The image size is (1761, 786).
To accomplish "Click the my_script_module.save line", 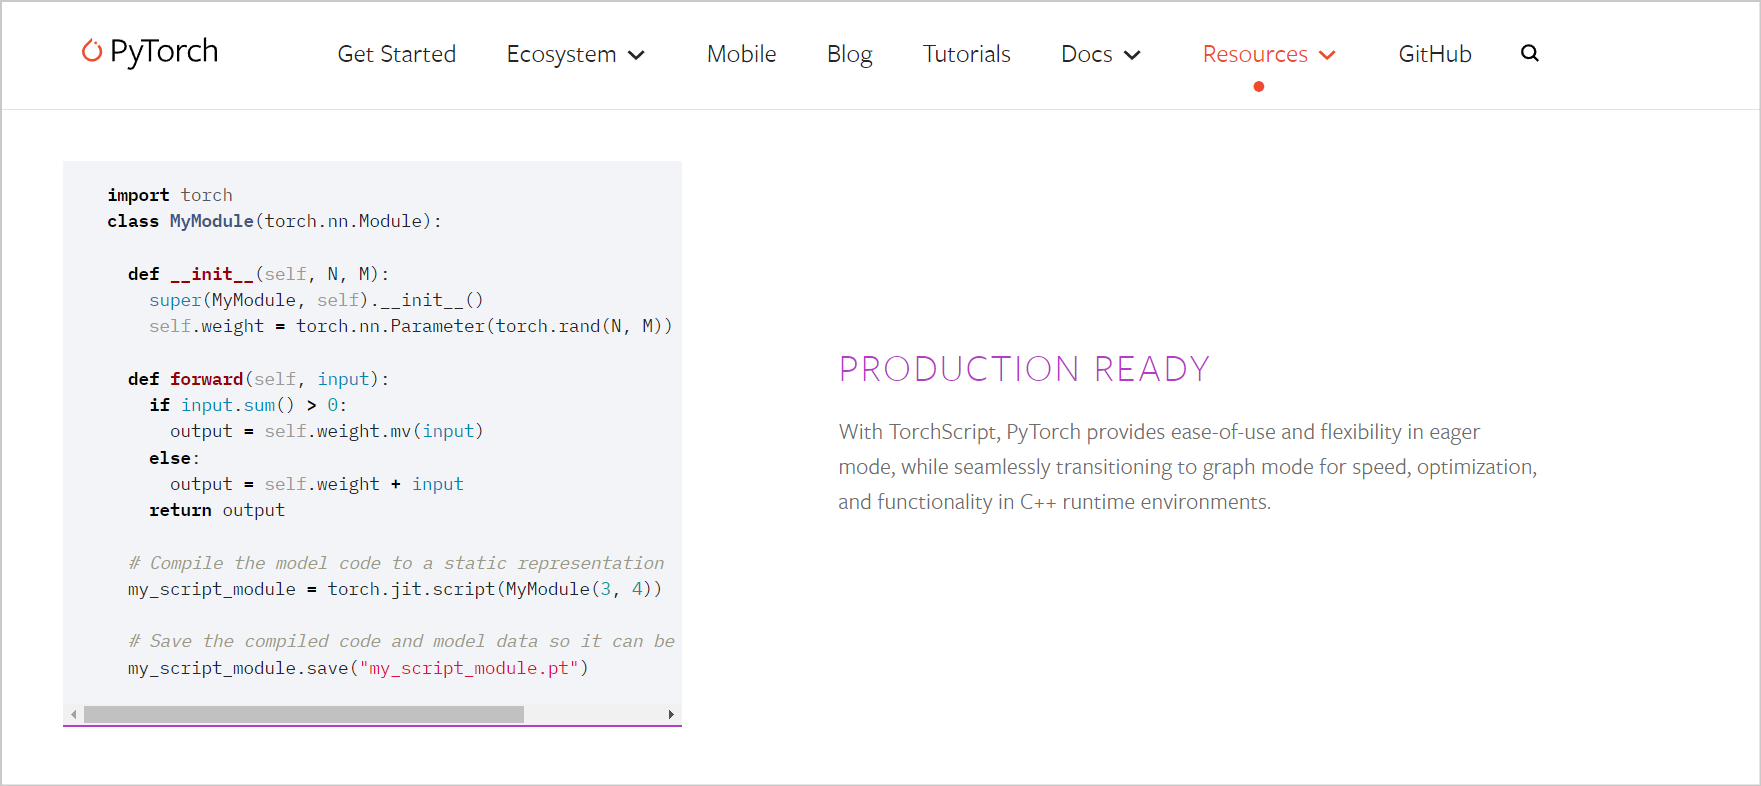I will click(359, 668).
